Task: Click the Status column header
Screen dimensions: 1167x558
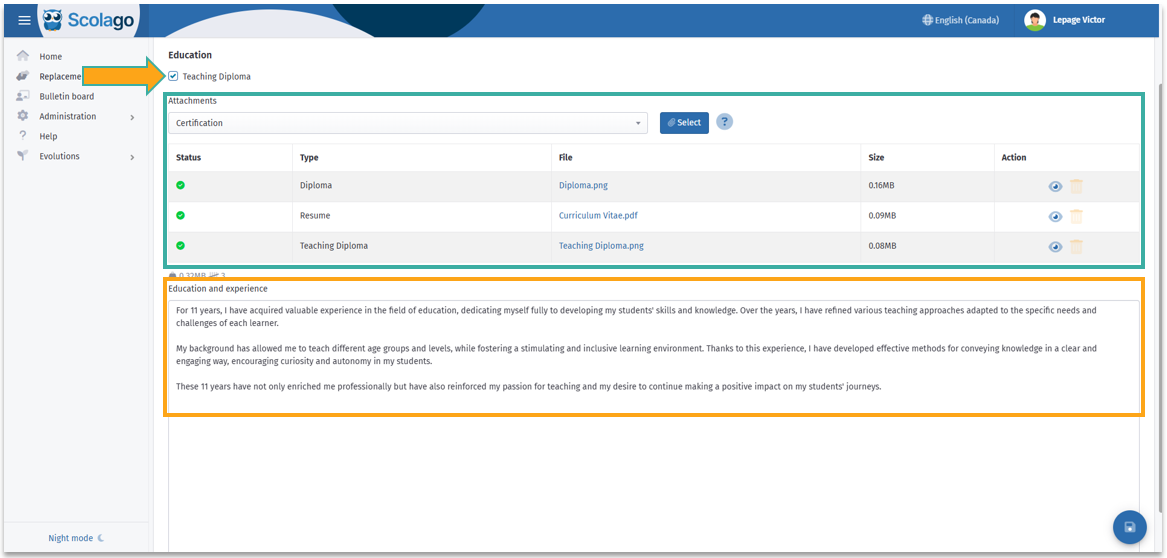Action: coord(188,158)
